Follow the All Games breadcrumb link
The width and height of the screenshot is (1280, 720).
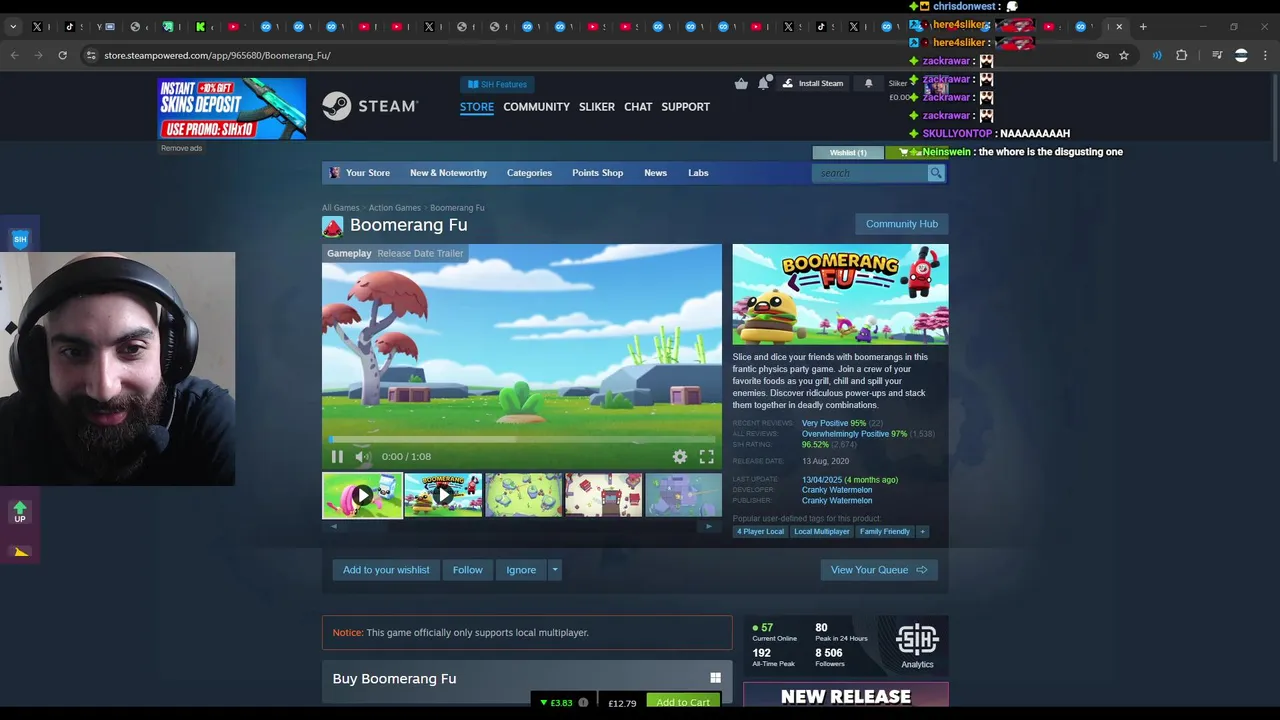(x=340, y=208)
